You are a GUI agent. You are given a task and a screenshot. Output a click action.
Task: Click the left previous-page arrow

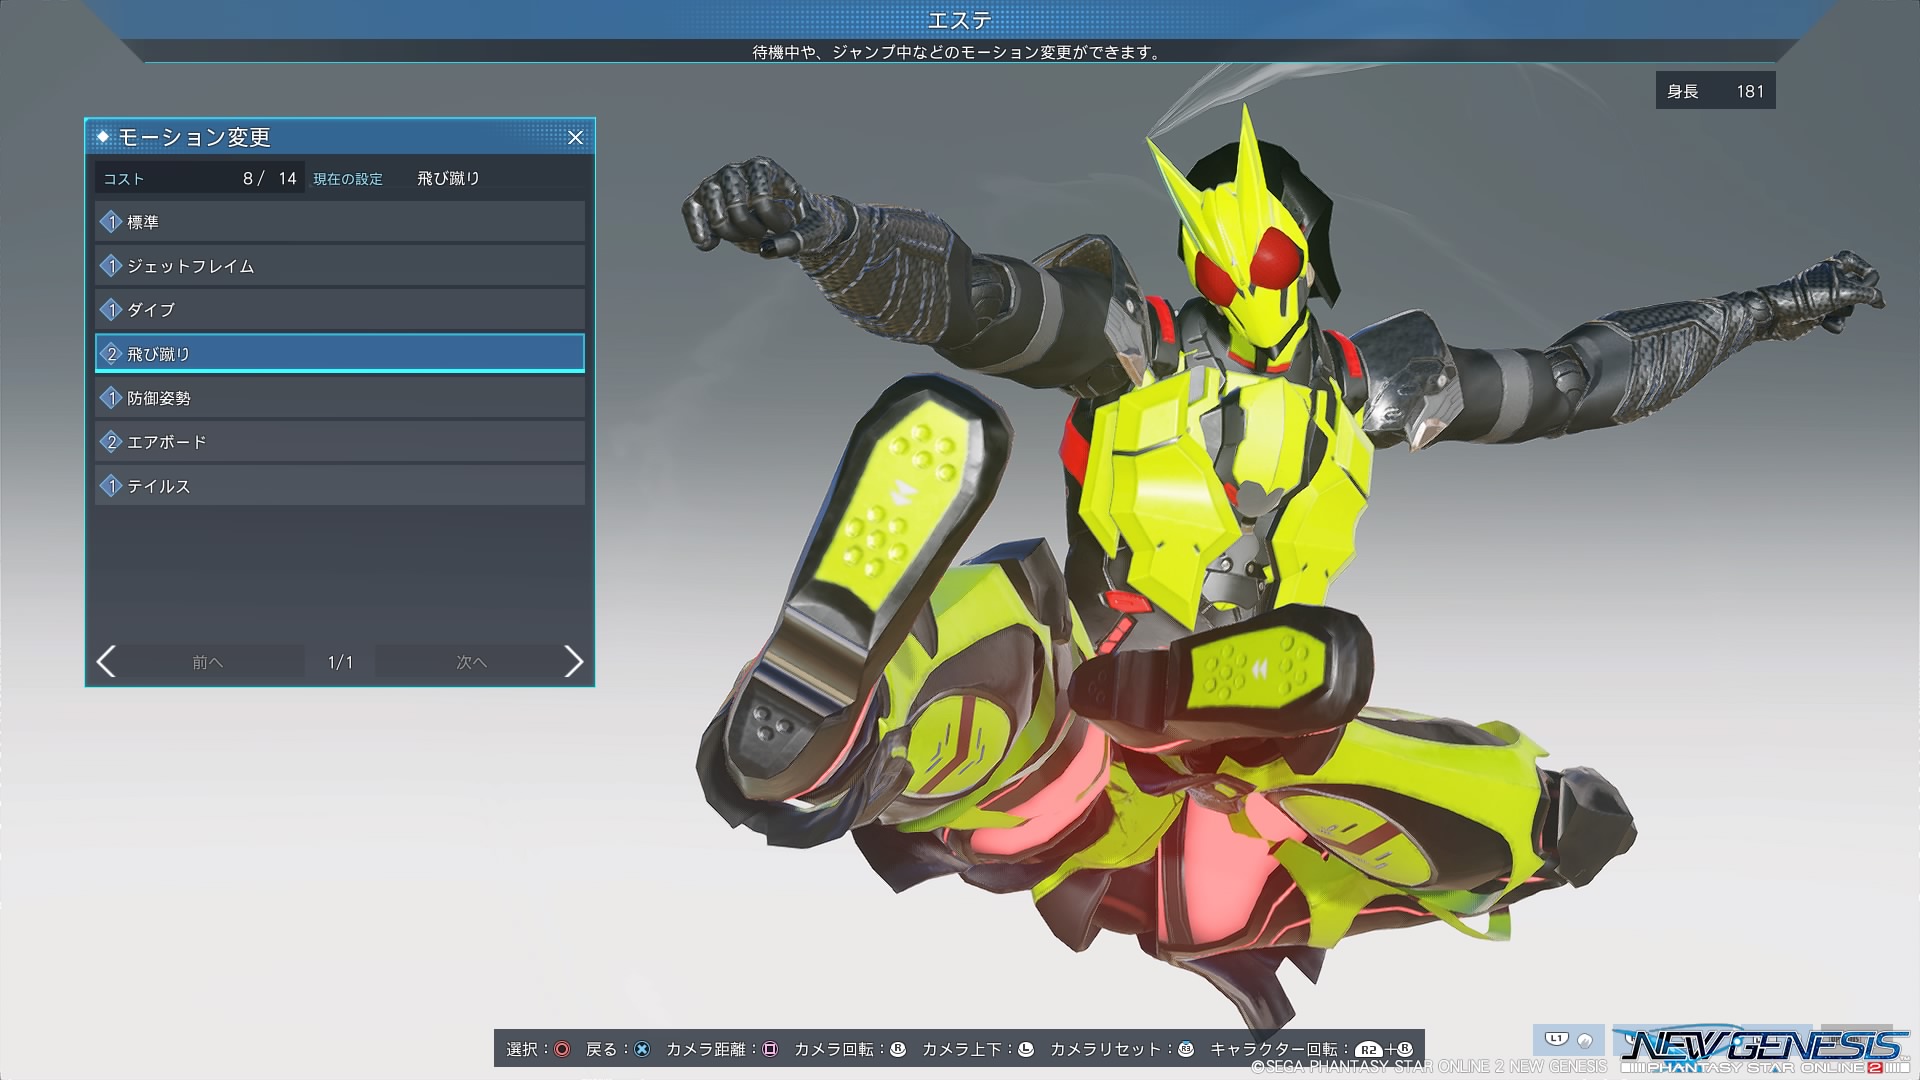pyautogui.click(x=107, y=661)
